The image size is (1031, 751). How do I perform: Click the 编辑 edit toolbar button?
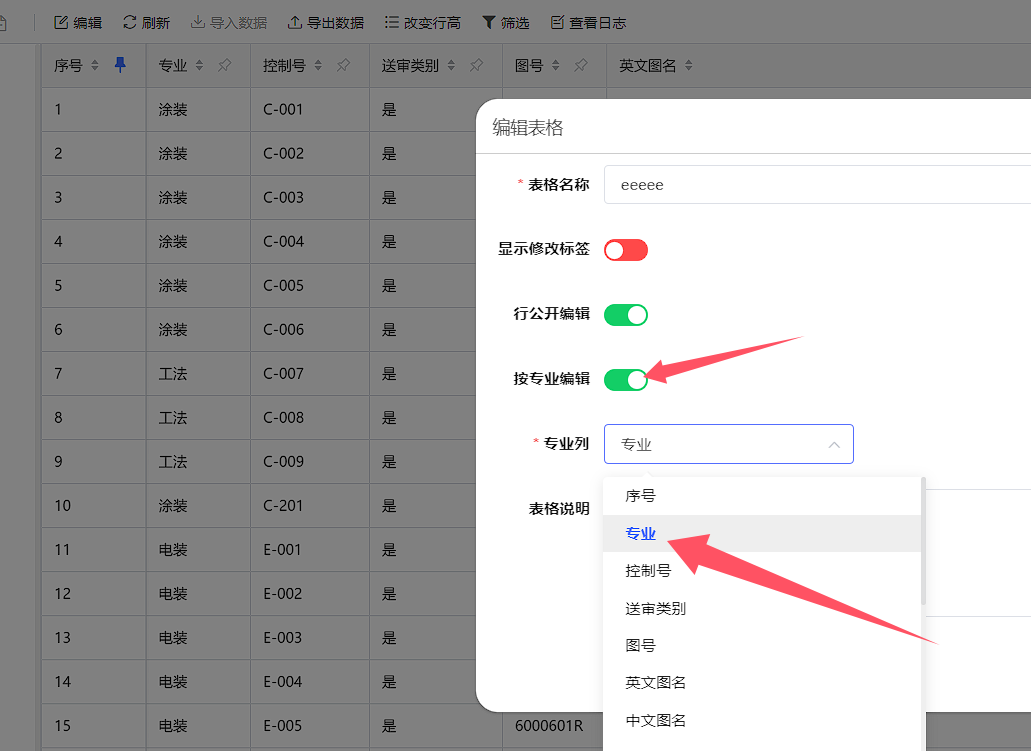coord(78,23)
